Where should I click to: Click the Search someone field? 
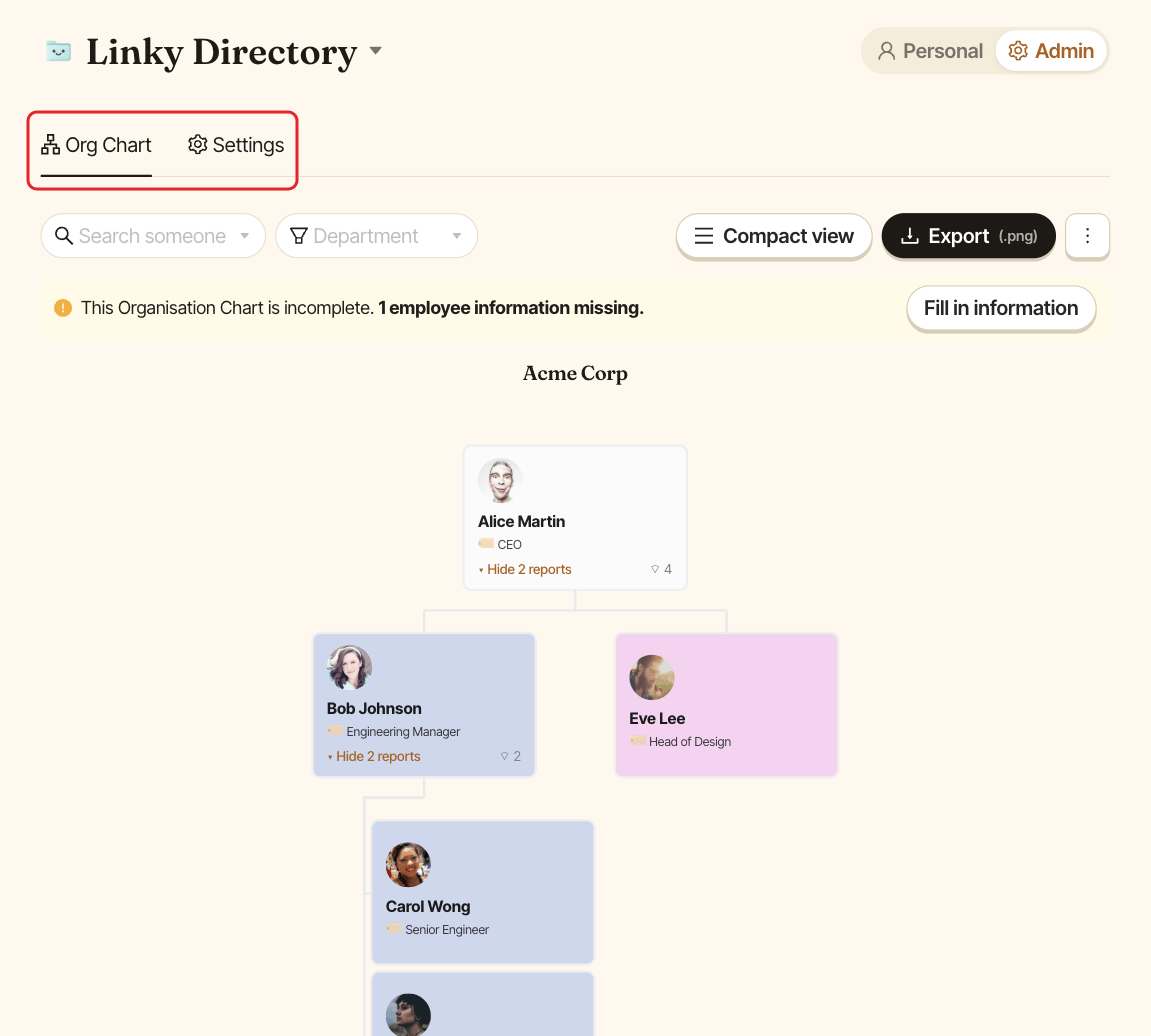(153, 236)
